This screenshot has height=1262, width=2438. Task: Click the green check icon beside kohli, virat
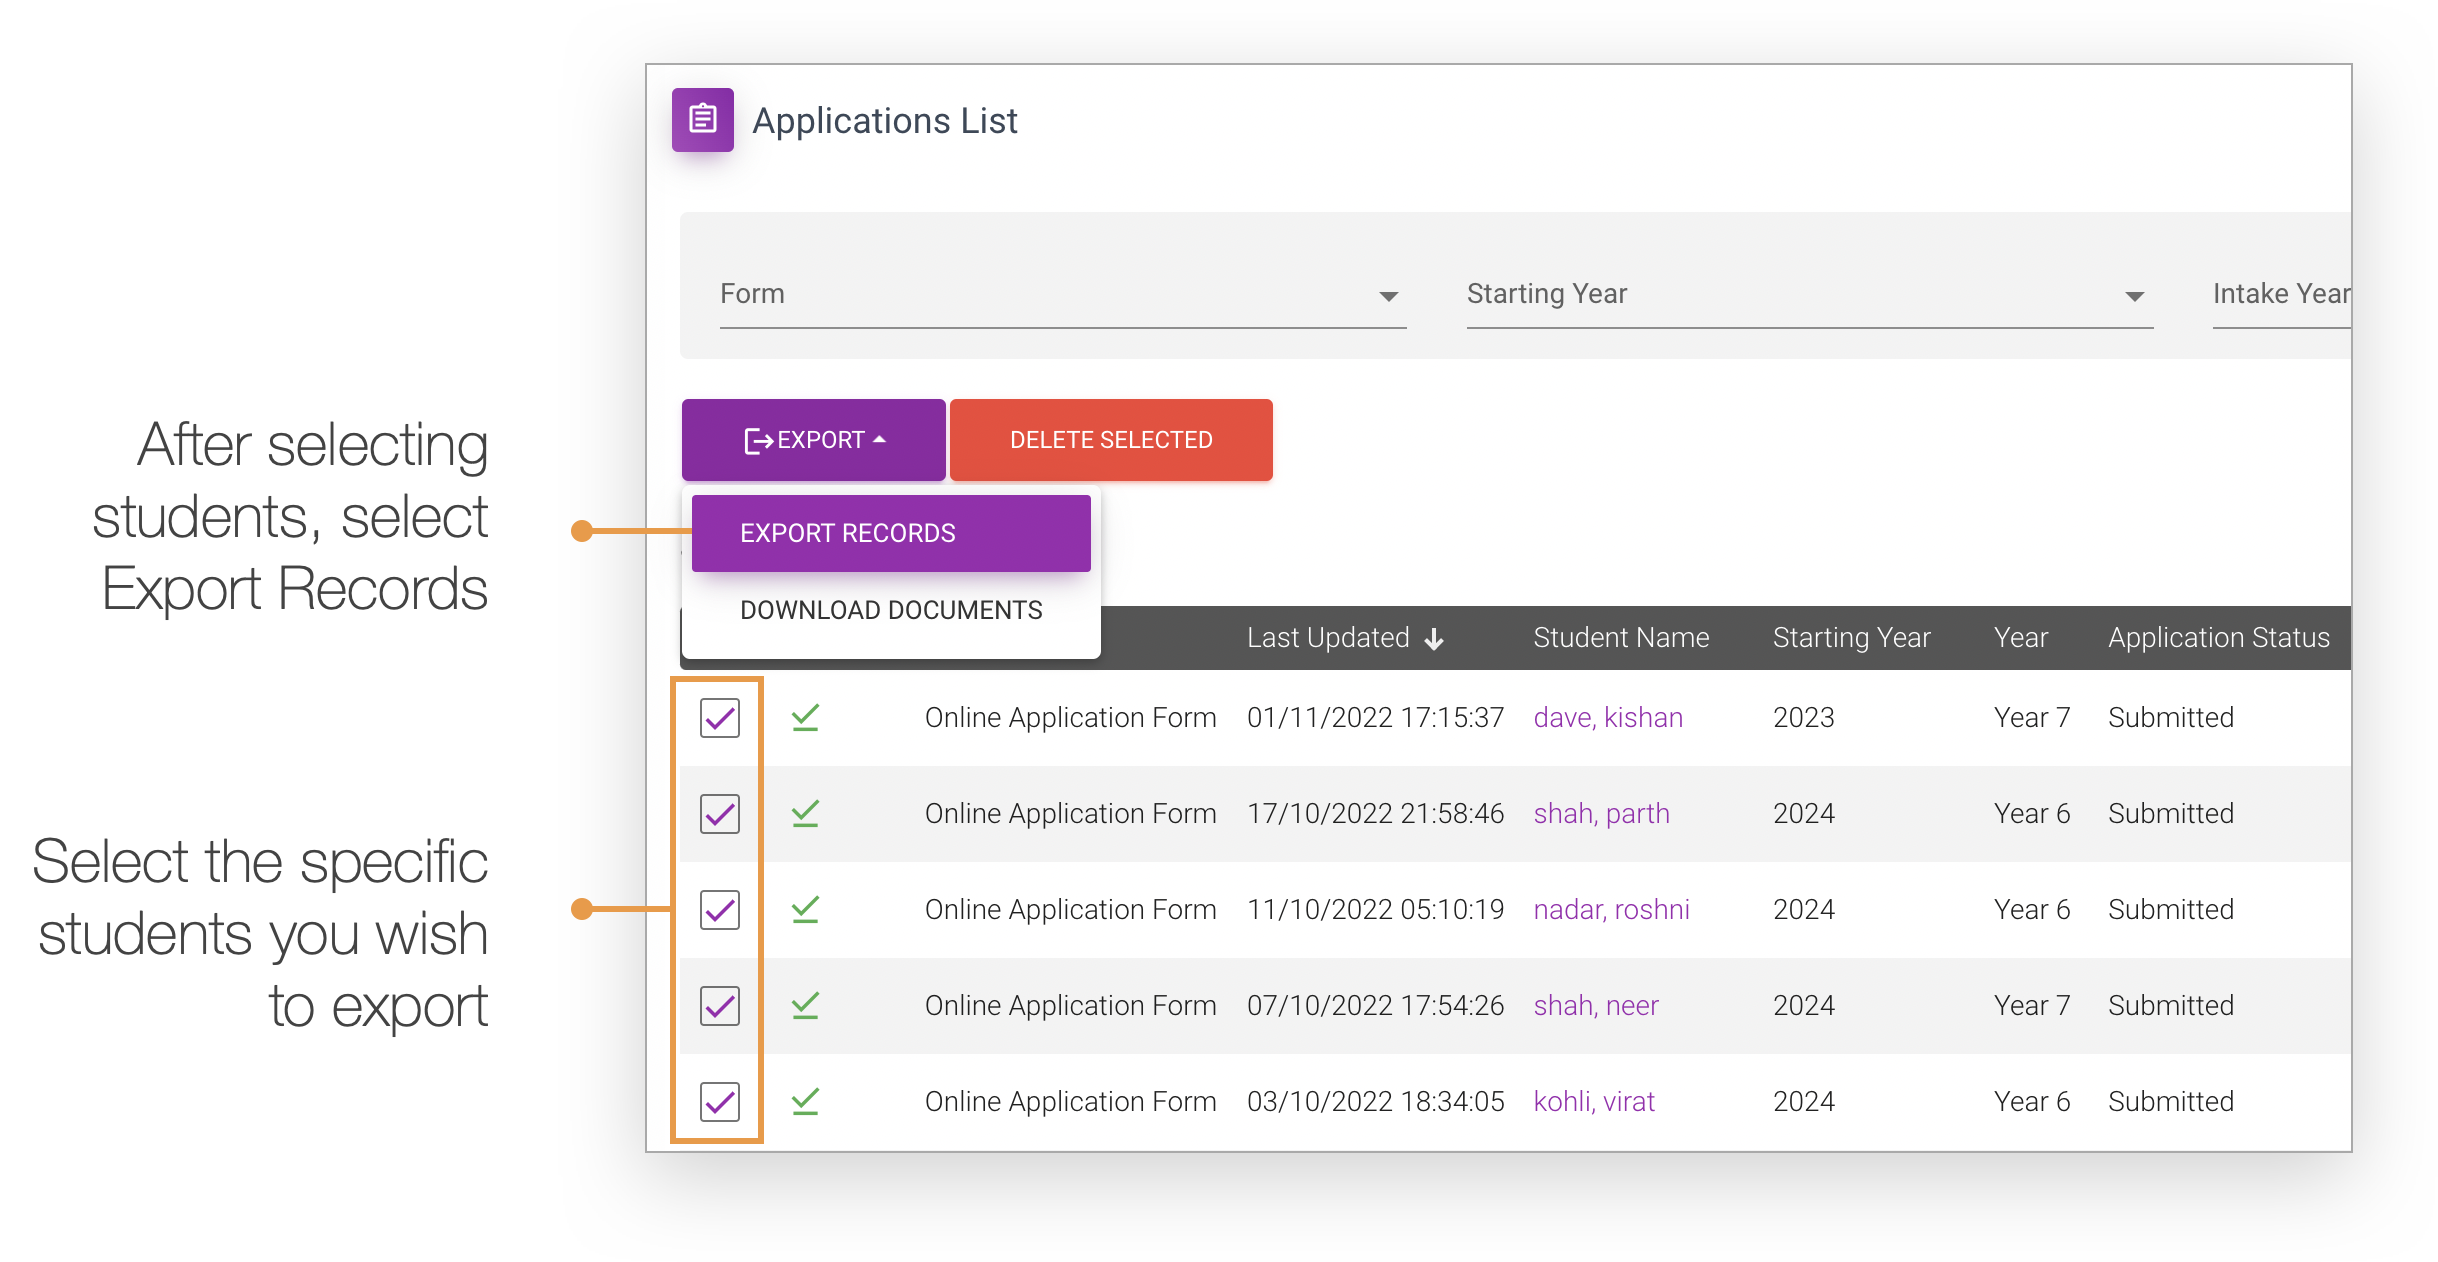point(806,1101)
